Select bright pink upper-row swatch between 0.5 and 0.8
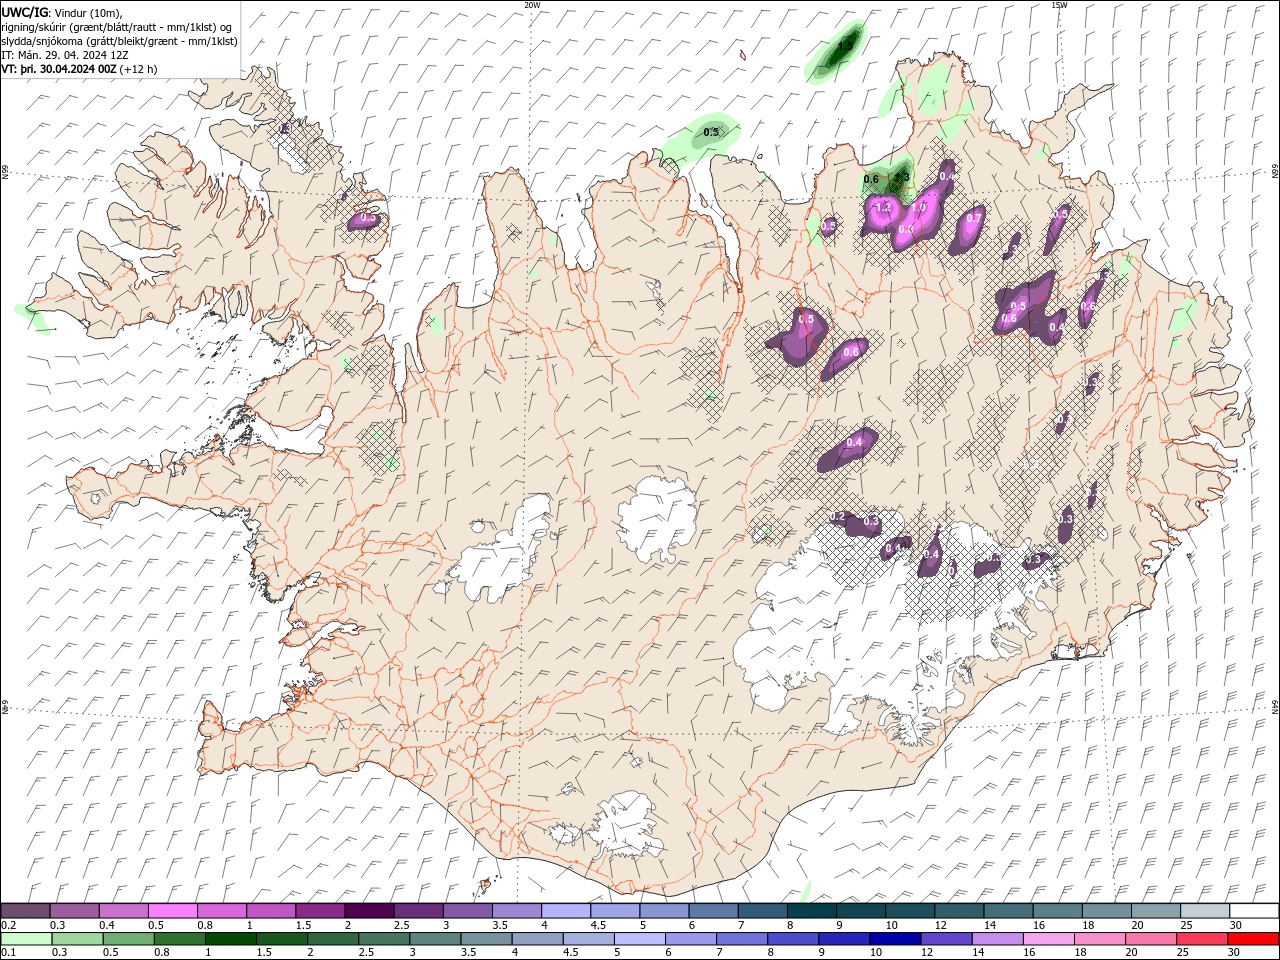This screenshot has width=1280, height=960. pyautogui.click(x=173, y=911)
